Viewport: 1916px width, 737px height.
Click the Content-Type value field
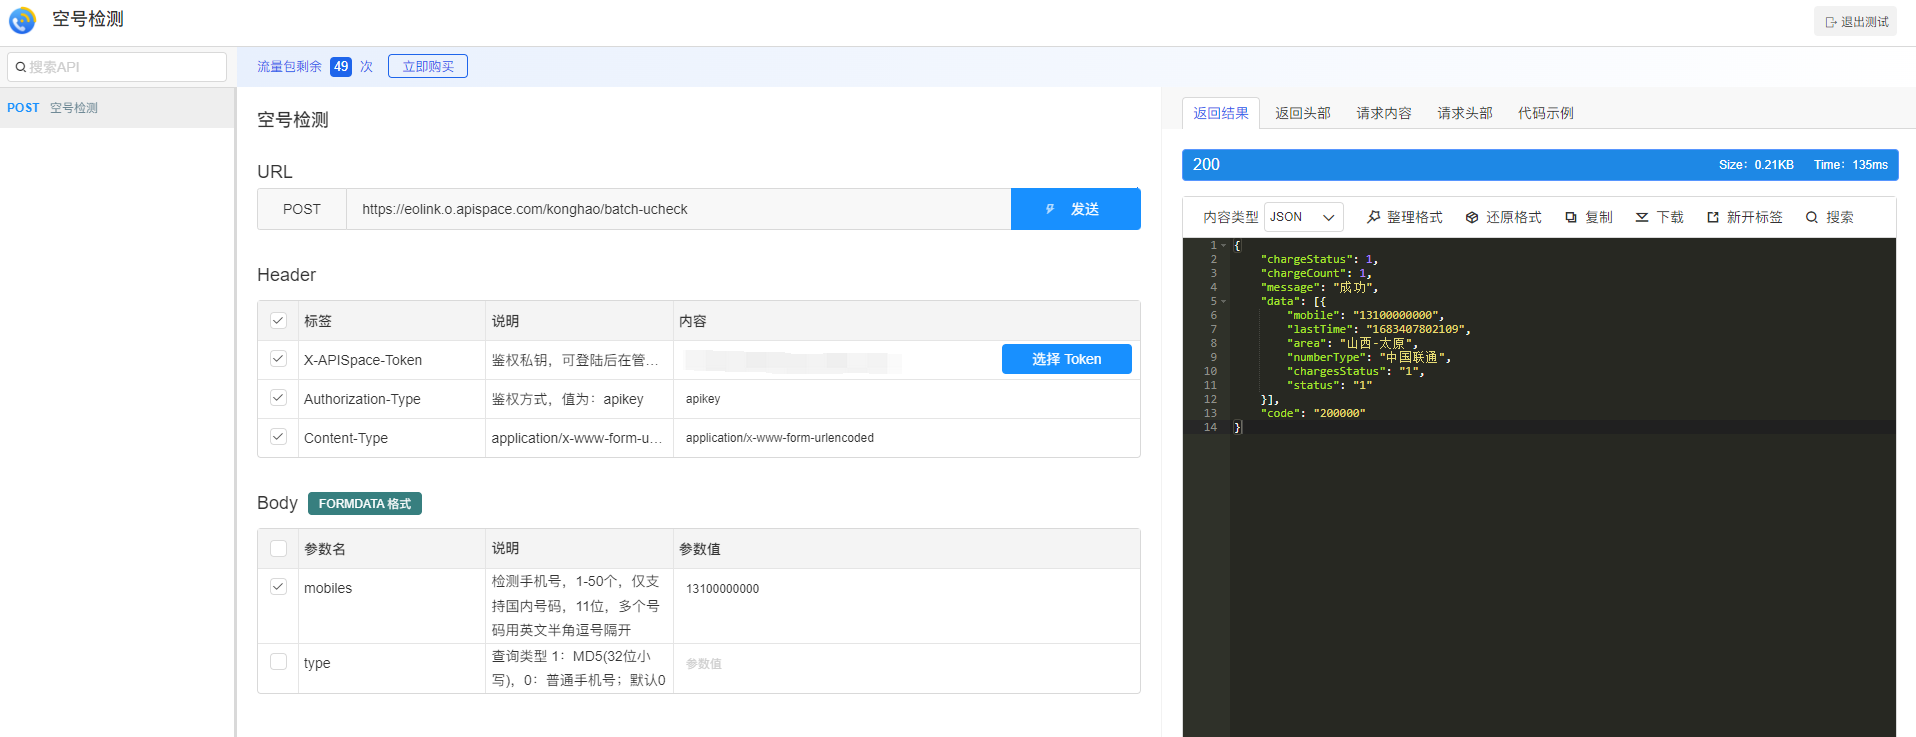tap(906, 438)
